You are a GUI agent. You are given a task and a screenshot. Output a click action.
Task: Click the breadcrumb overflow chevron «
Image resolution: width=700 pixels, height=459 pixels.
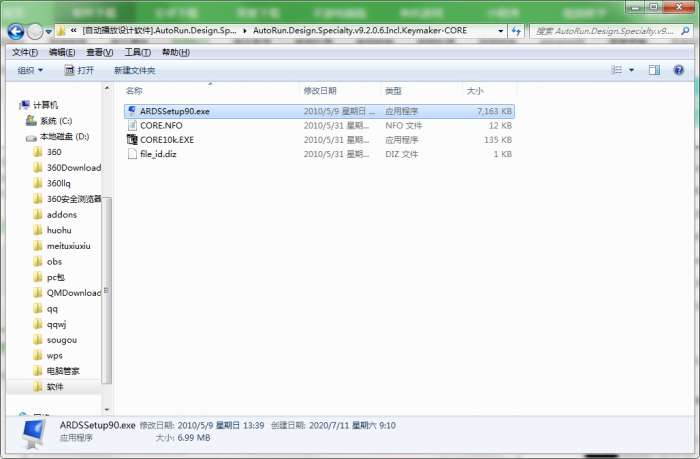(x=74, y=31)
